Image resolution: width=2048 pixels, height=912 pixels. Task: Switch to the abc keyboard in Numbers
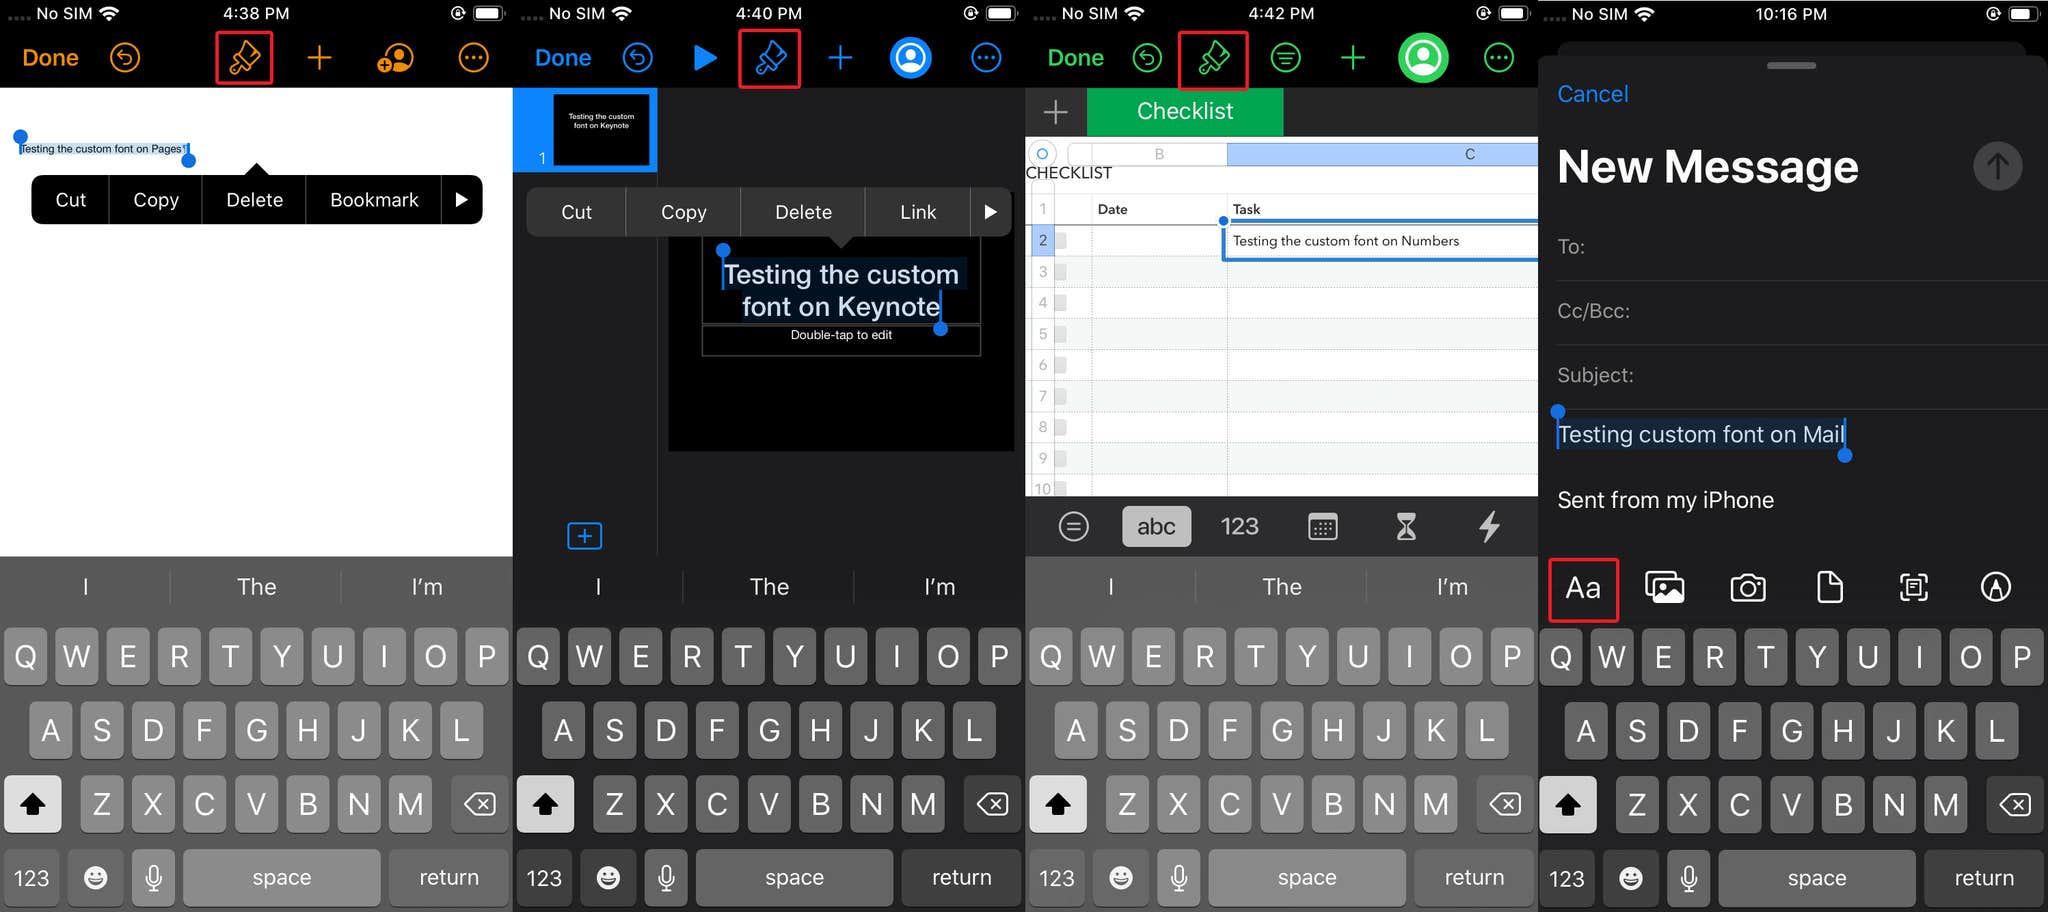1156,527
